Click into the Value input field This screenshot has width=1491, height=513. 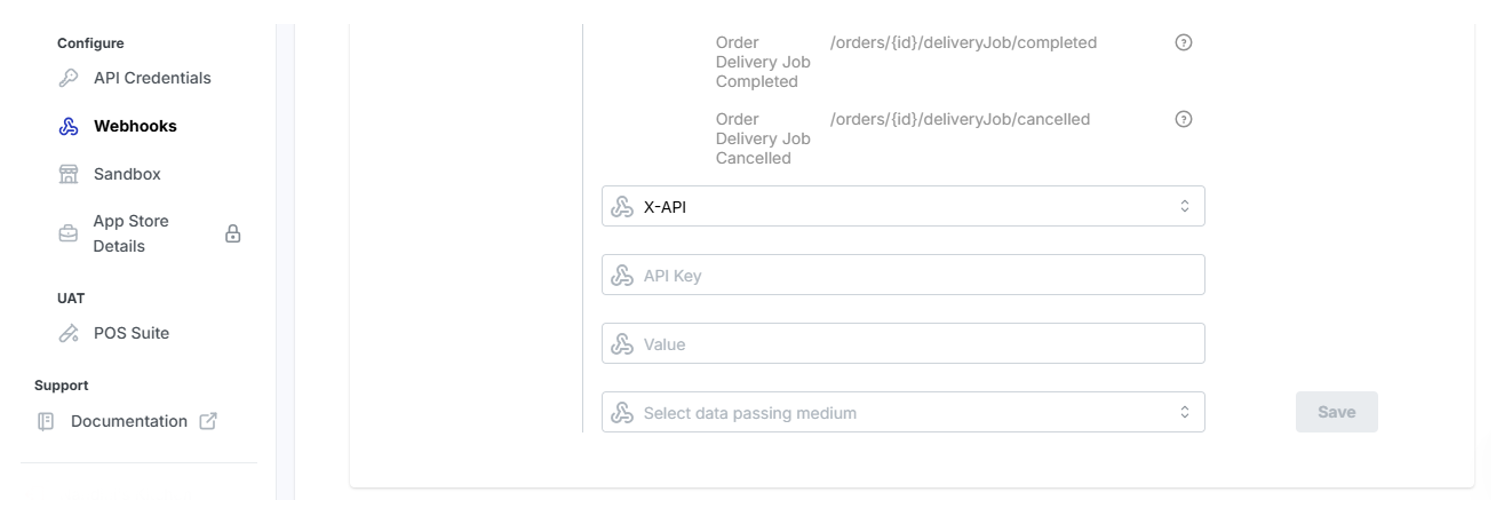[903, 344]
